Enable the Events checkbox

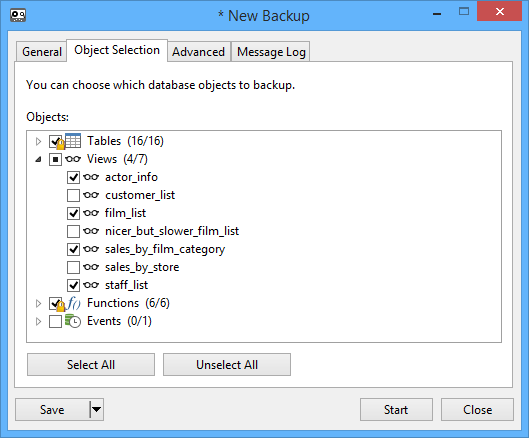tap(55, 321)
